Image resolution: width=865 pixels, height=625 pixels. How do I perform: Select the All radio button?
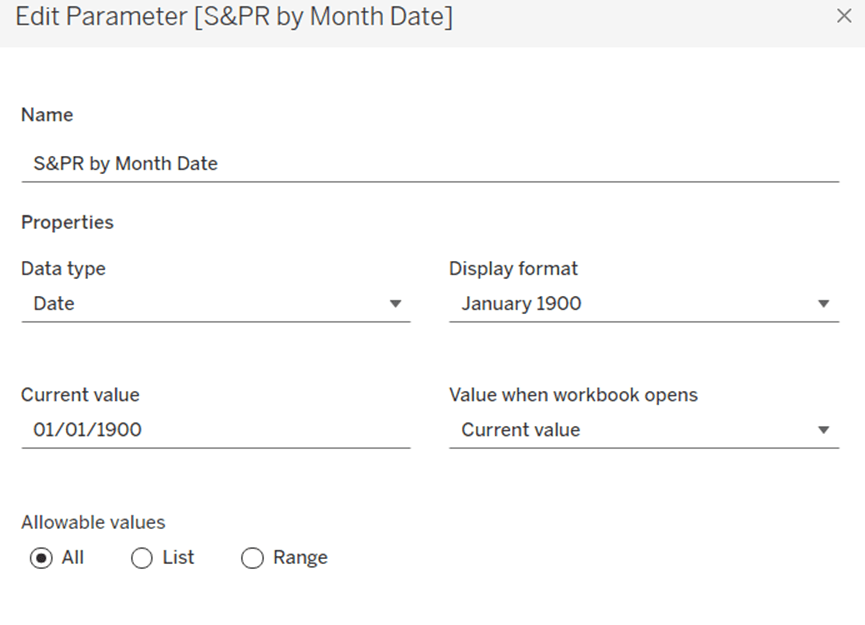pos(41,559)
